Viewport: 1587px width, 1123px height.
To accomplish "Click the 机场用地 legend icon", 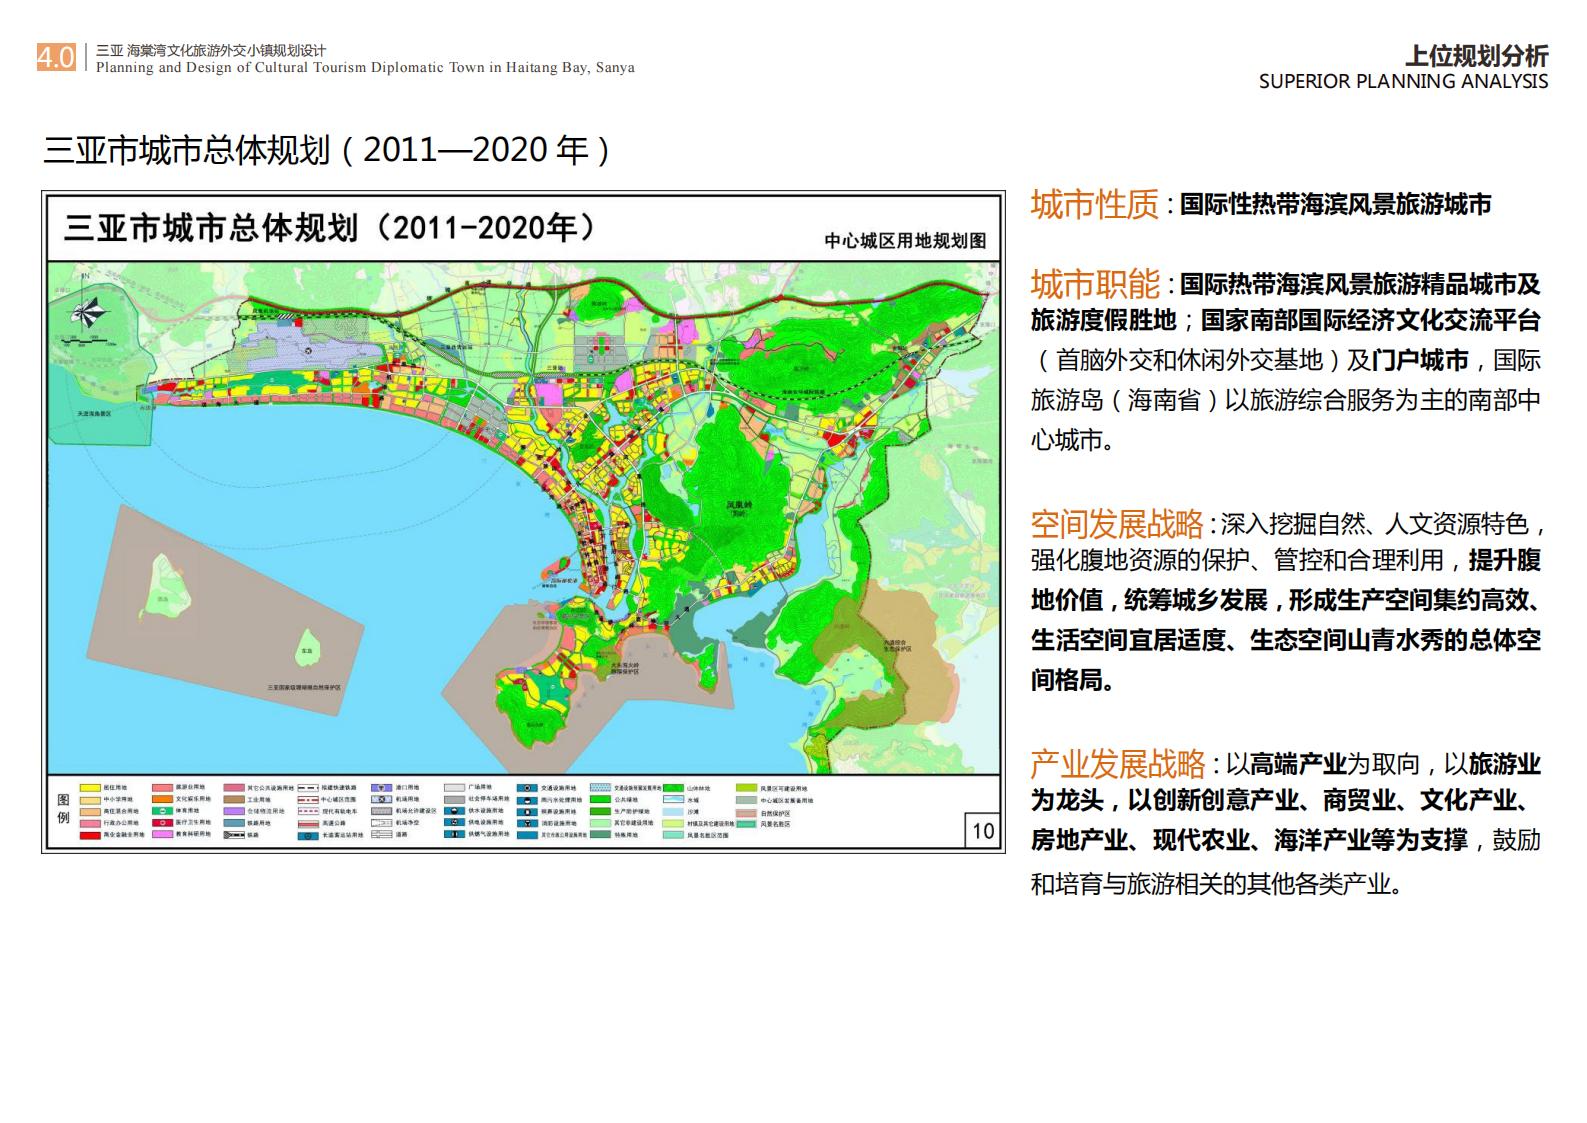I will 381,799.
